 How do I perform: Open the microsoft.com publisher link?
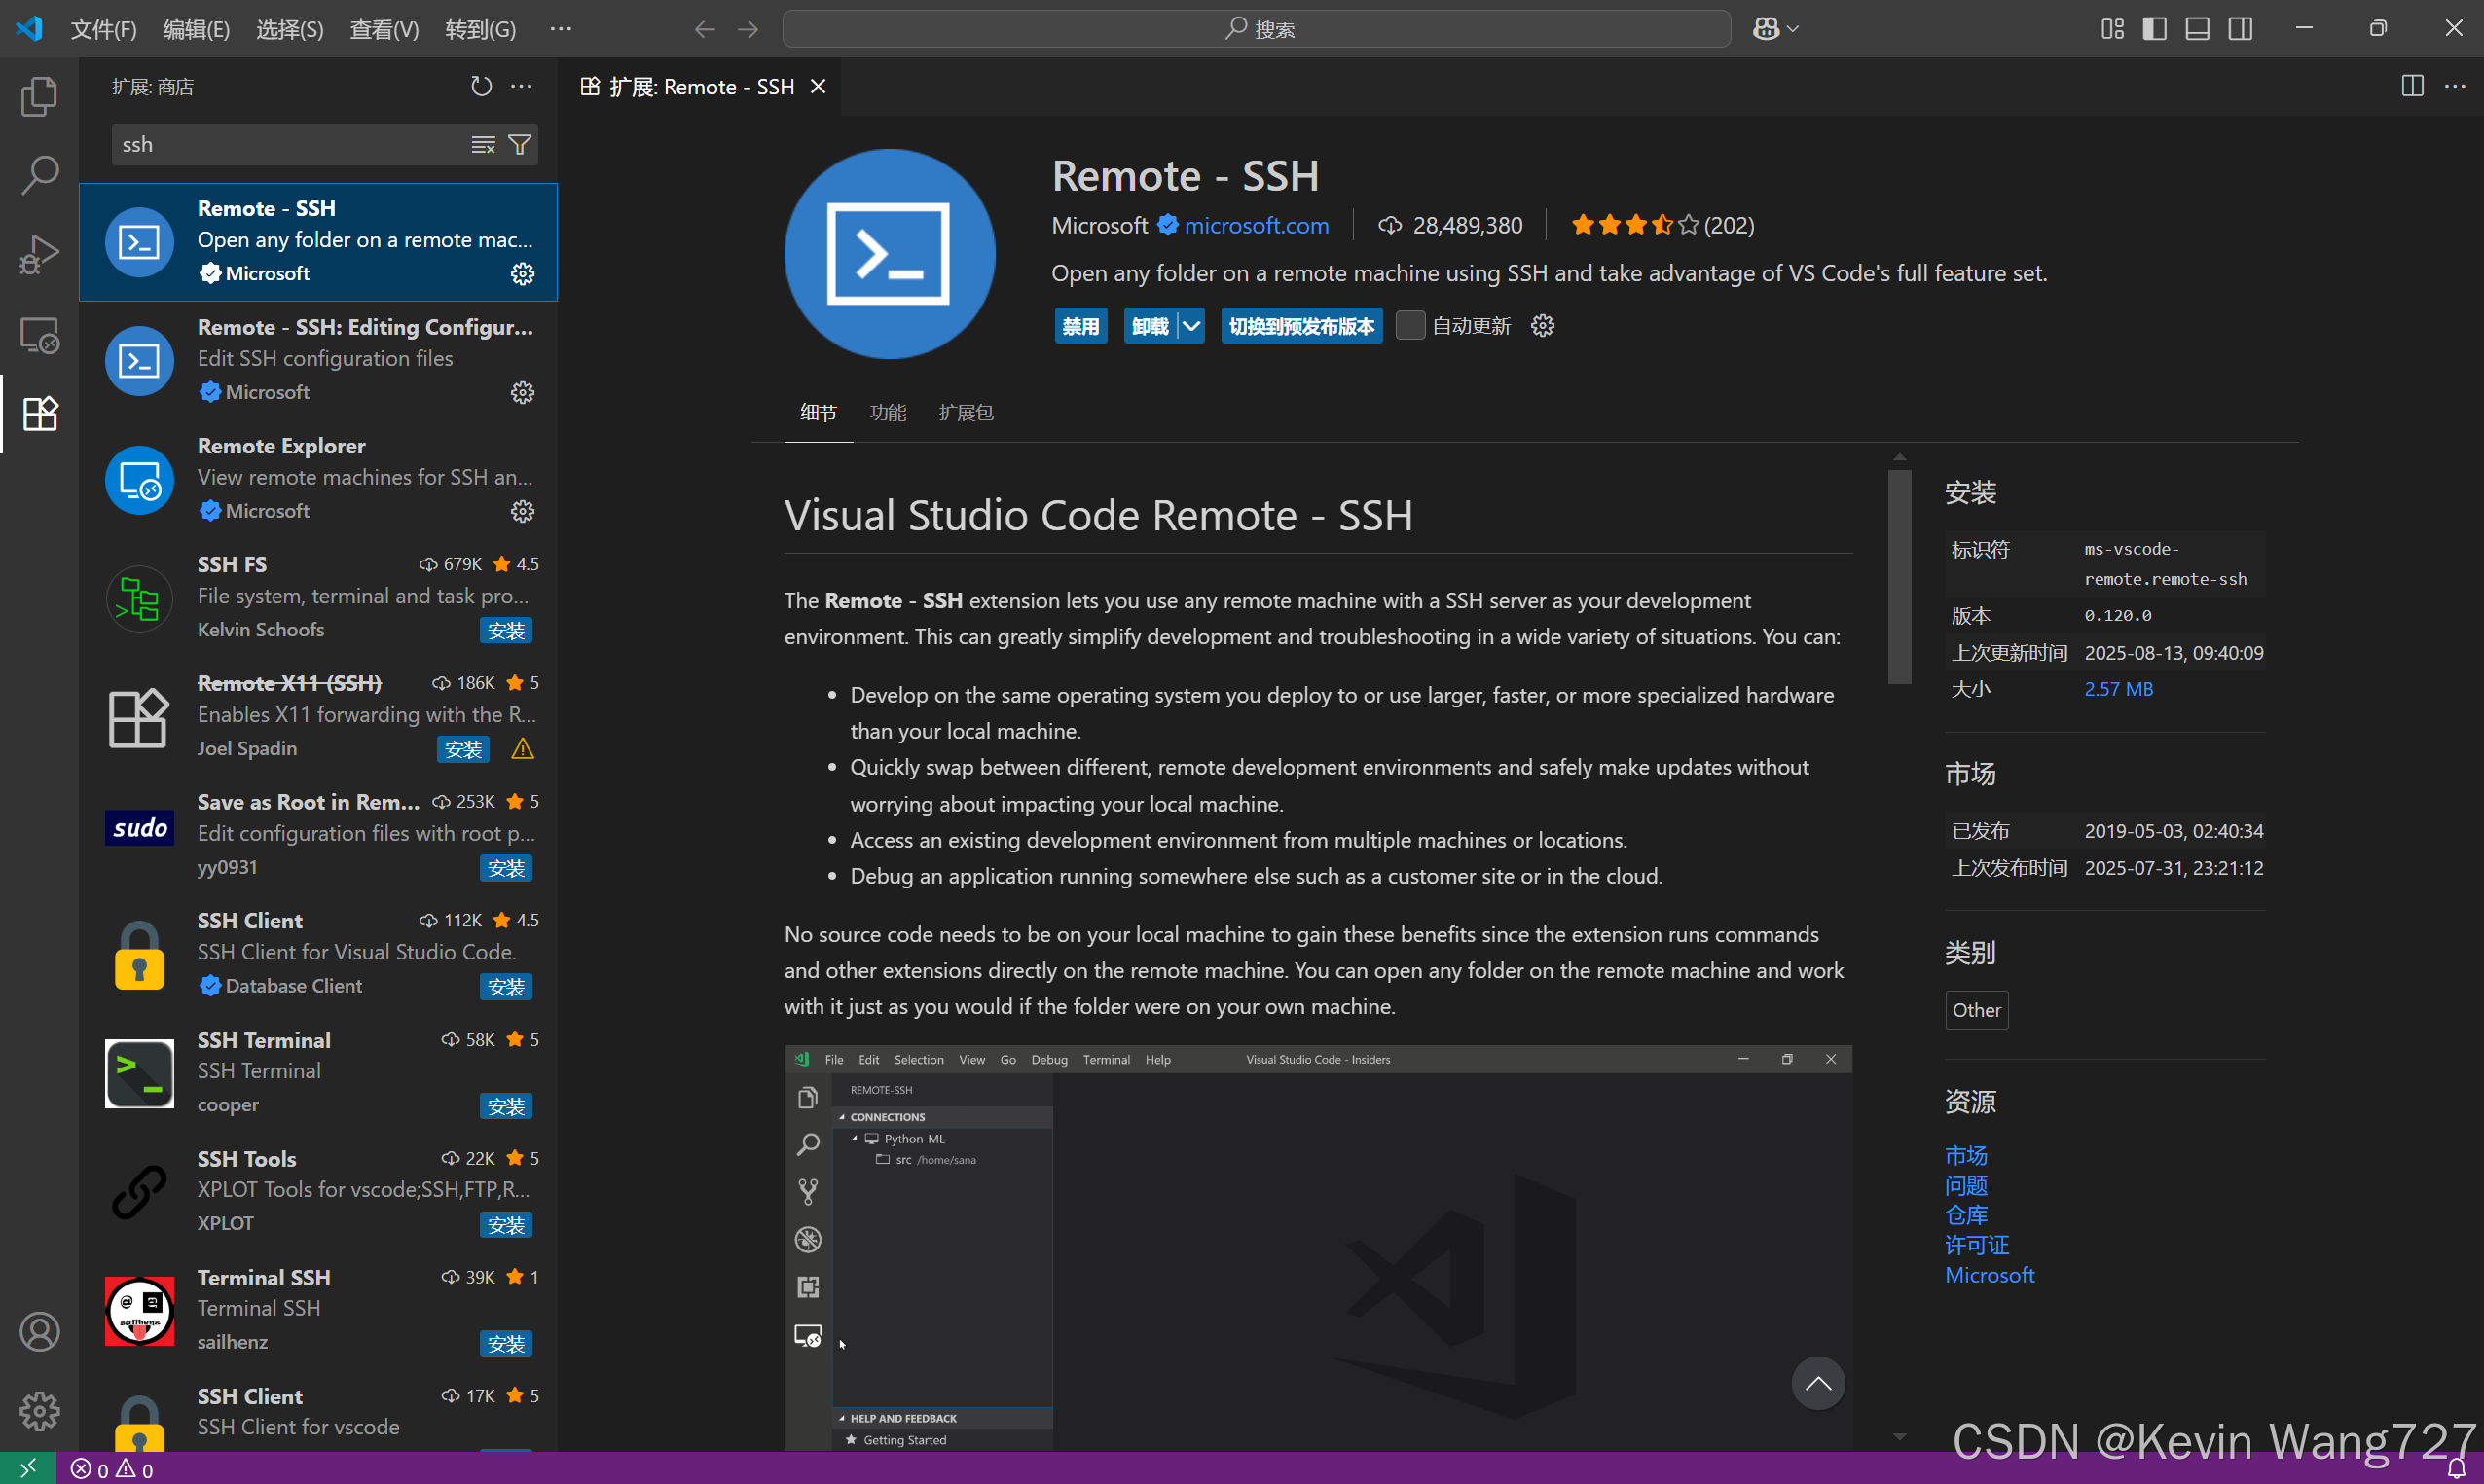pyautogui.click(x=1256, y=226)
